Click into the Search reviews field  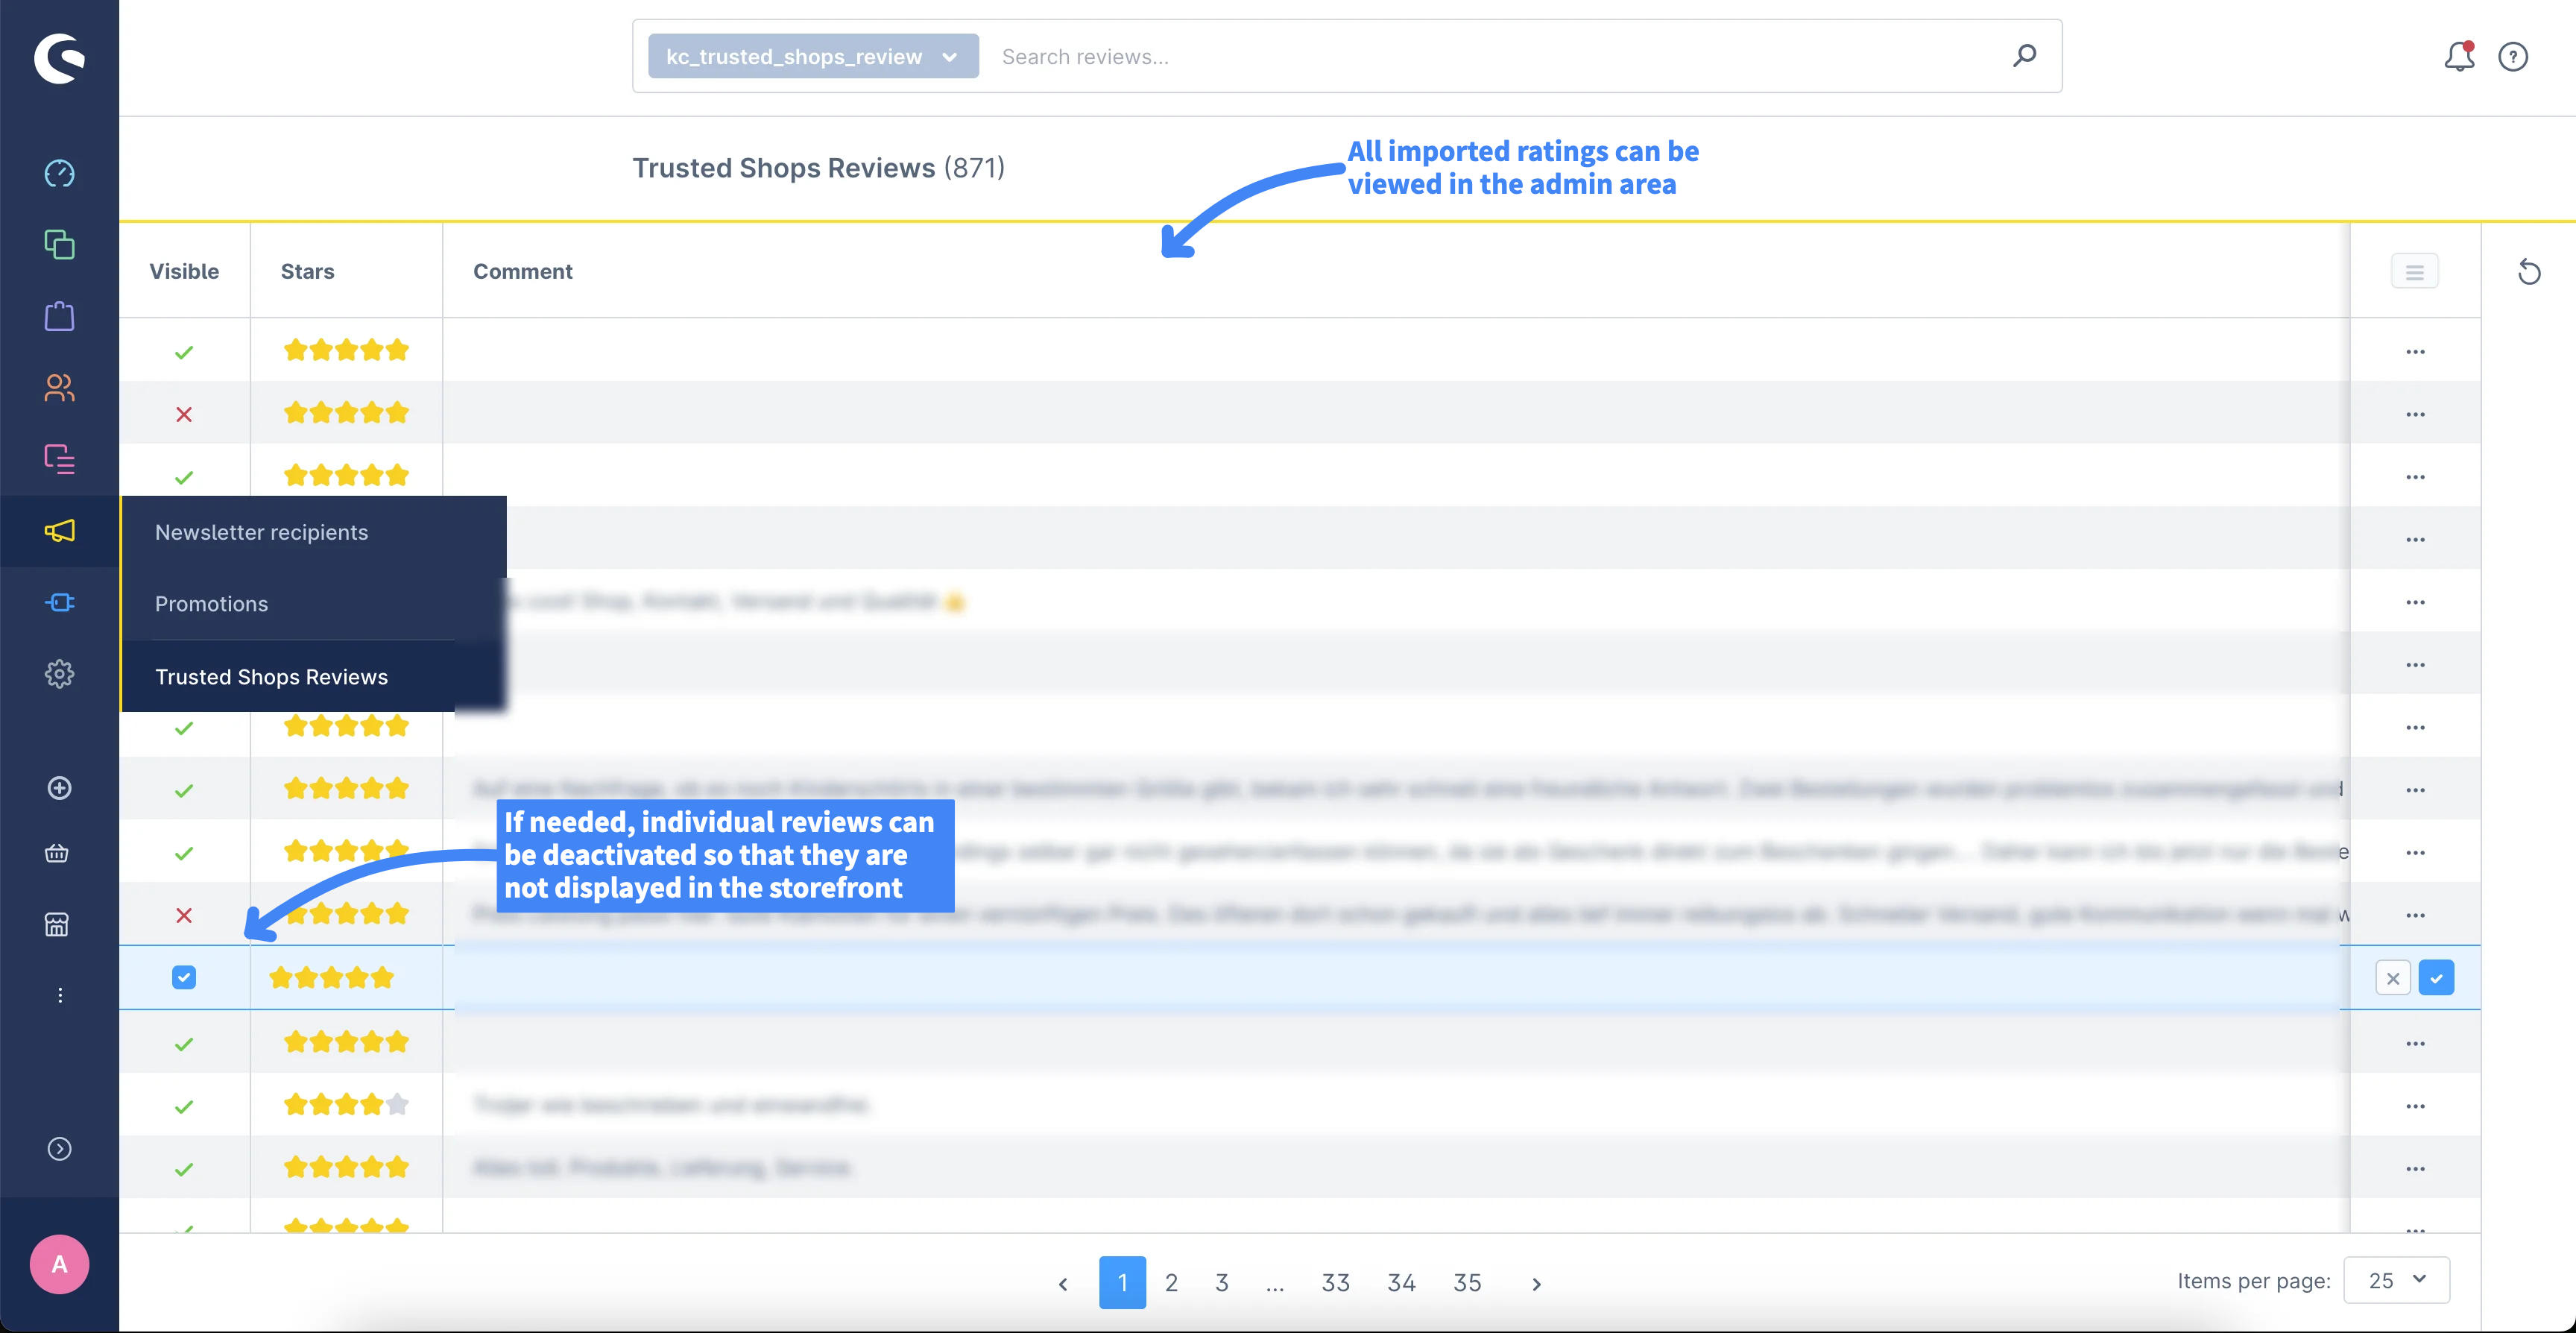pyautogui.click(x=1495, y=56)
